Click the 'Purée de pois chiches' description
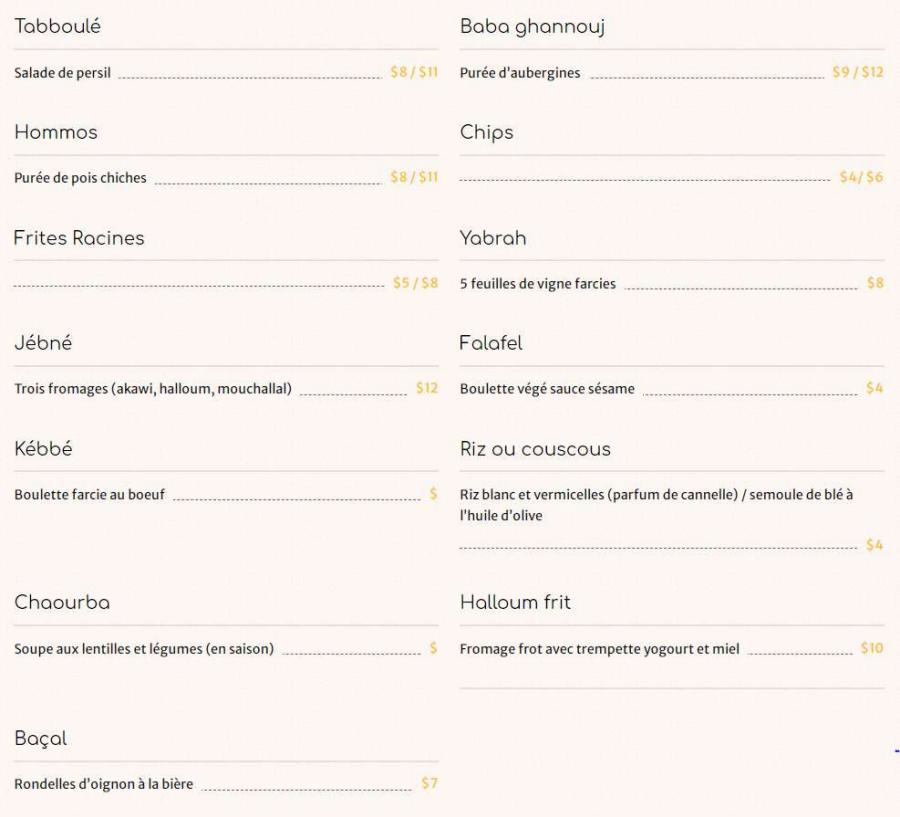The width and height of the screenshot is (900, 817). [x=80, y=178]
